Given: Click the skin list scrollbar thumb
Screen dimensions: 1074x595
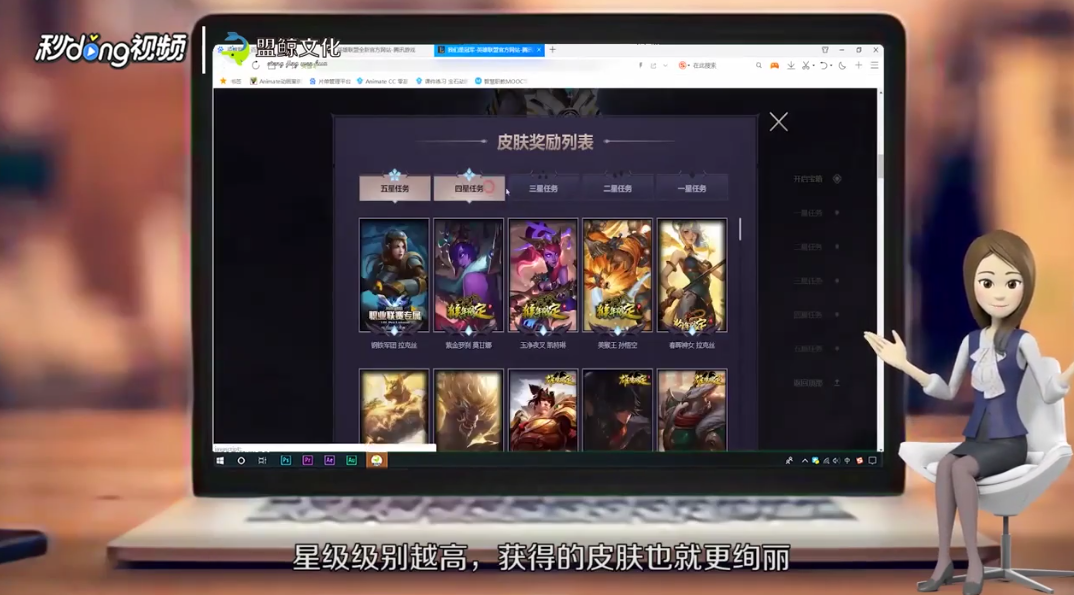Looking at the screenshot, I should tap(740, 229).
